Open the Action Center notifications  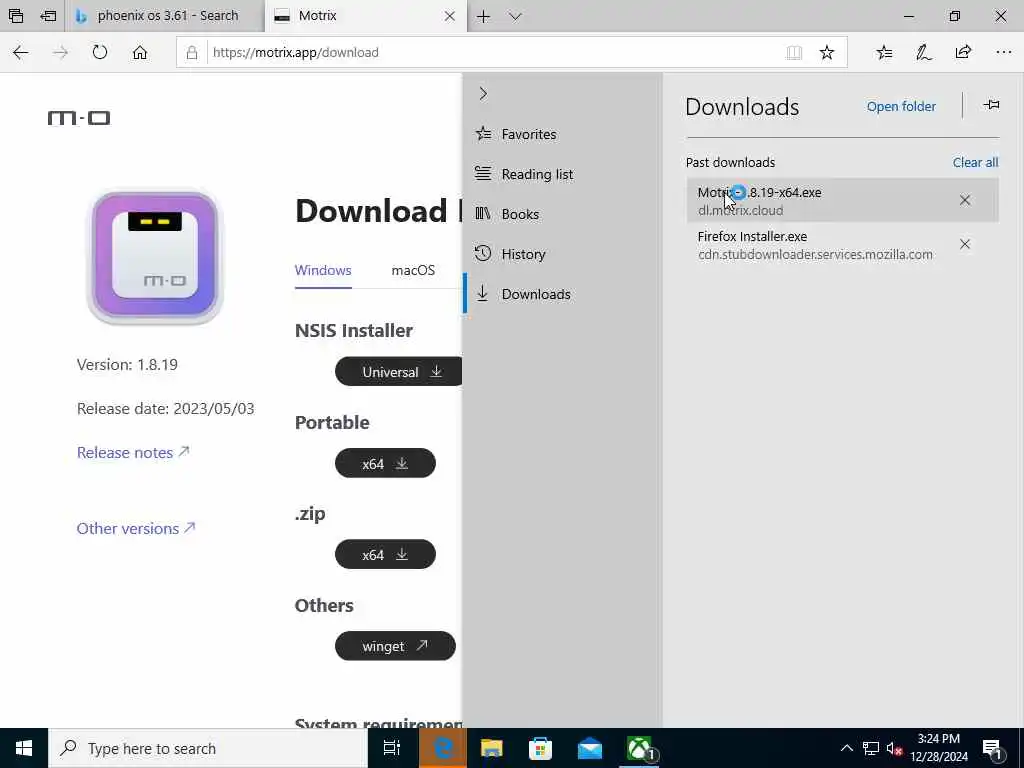[x=993, y=750]
